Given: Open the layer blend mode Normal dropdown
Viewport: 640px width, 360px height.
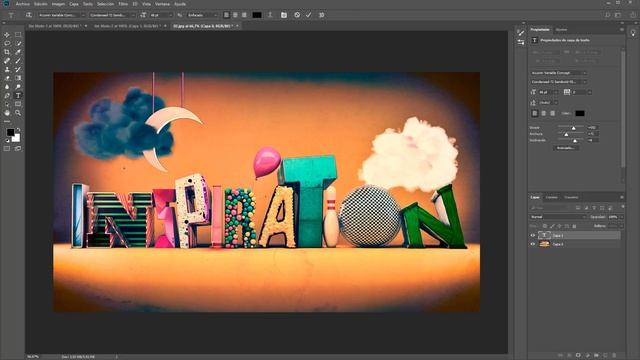Looking at the screenshot, I should (x=558, y=217).
